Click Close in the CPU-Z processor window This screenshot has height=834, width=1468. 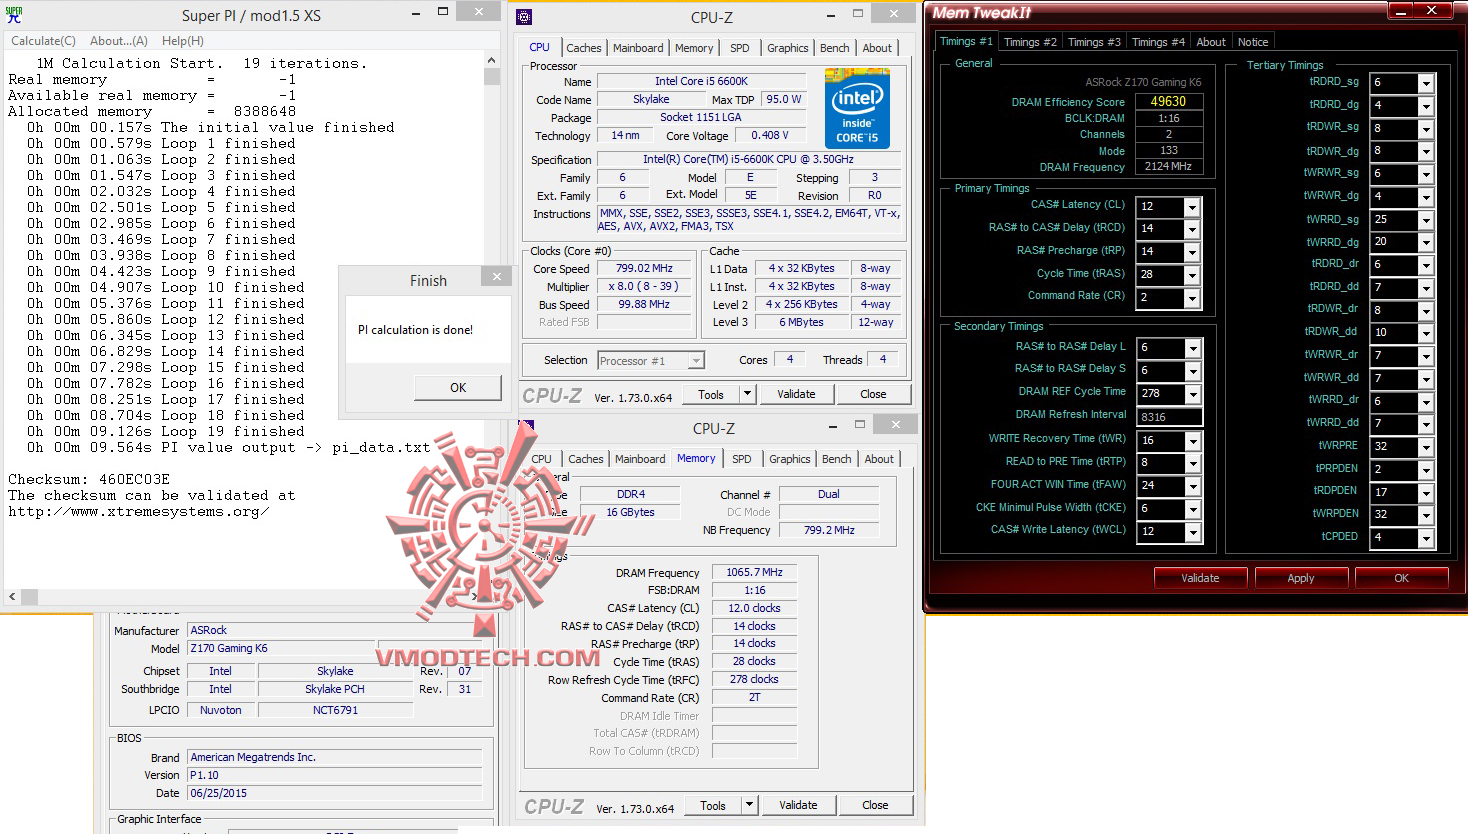[x=873, y=394]
